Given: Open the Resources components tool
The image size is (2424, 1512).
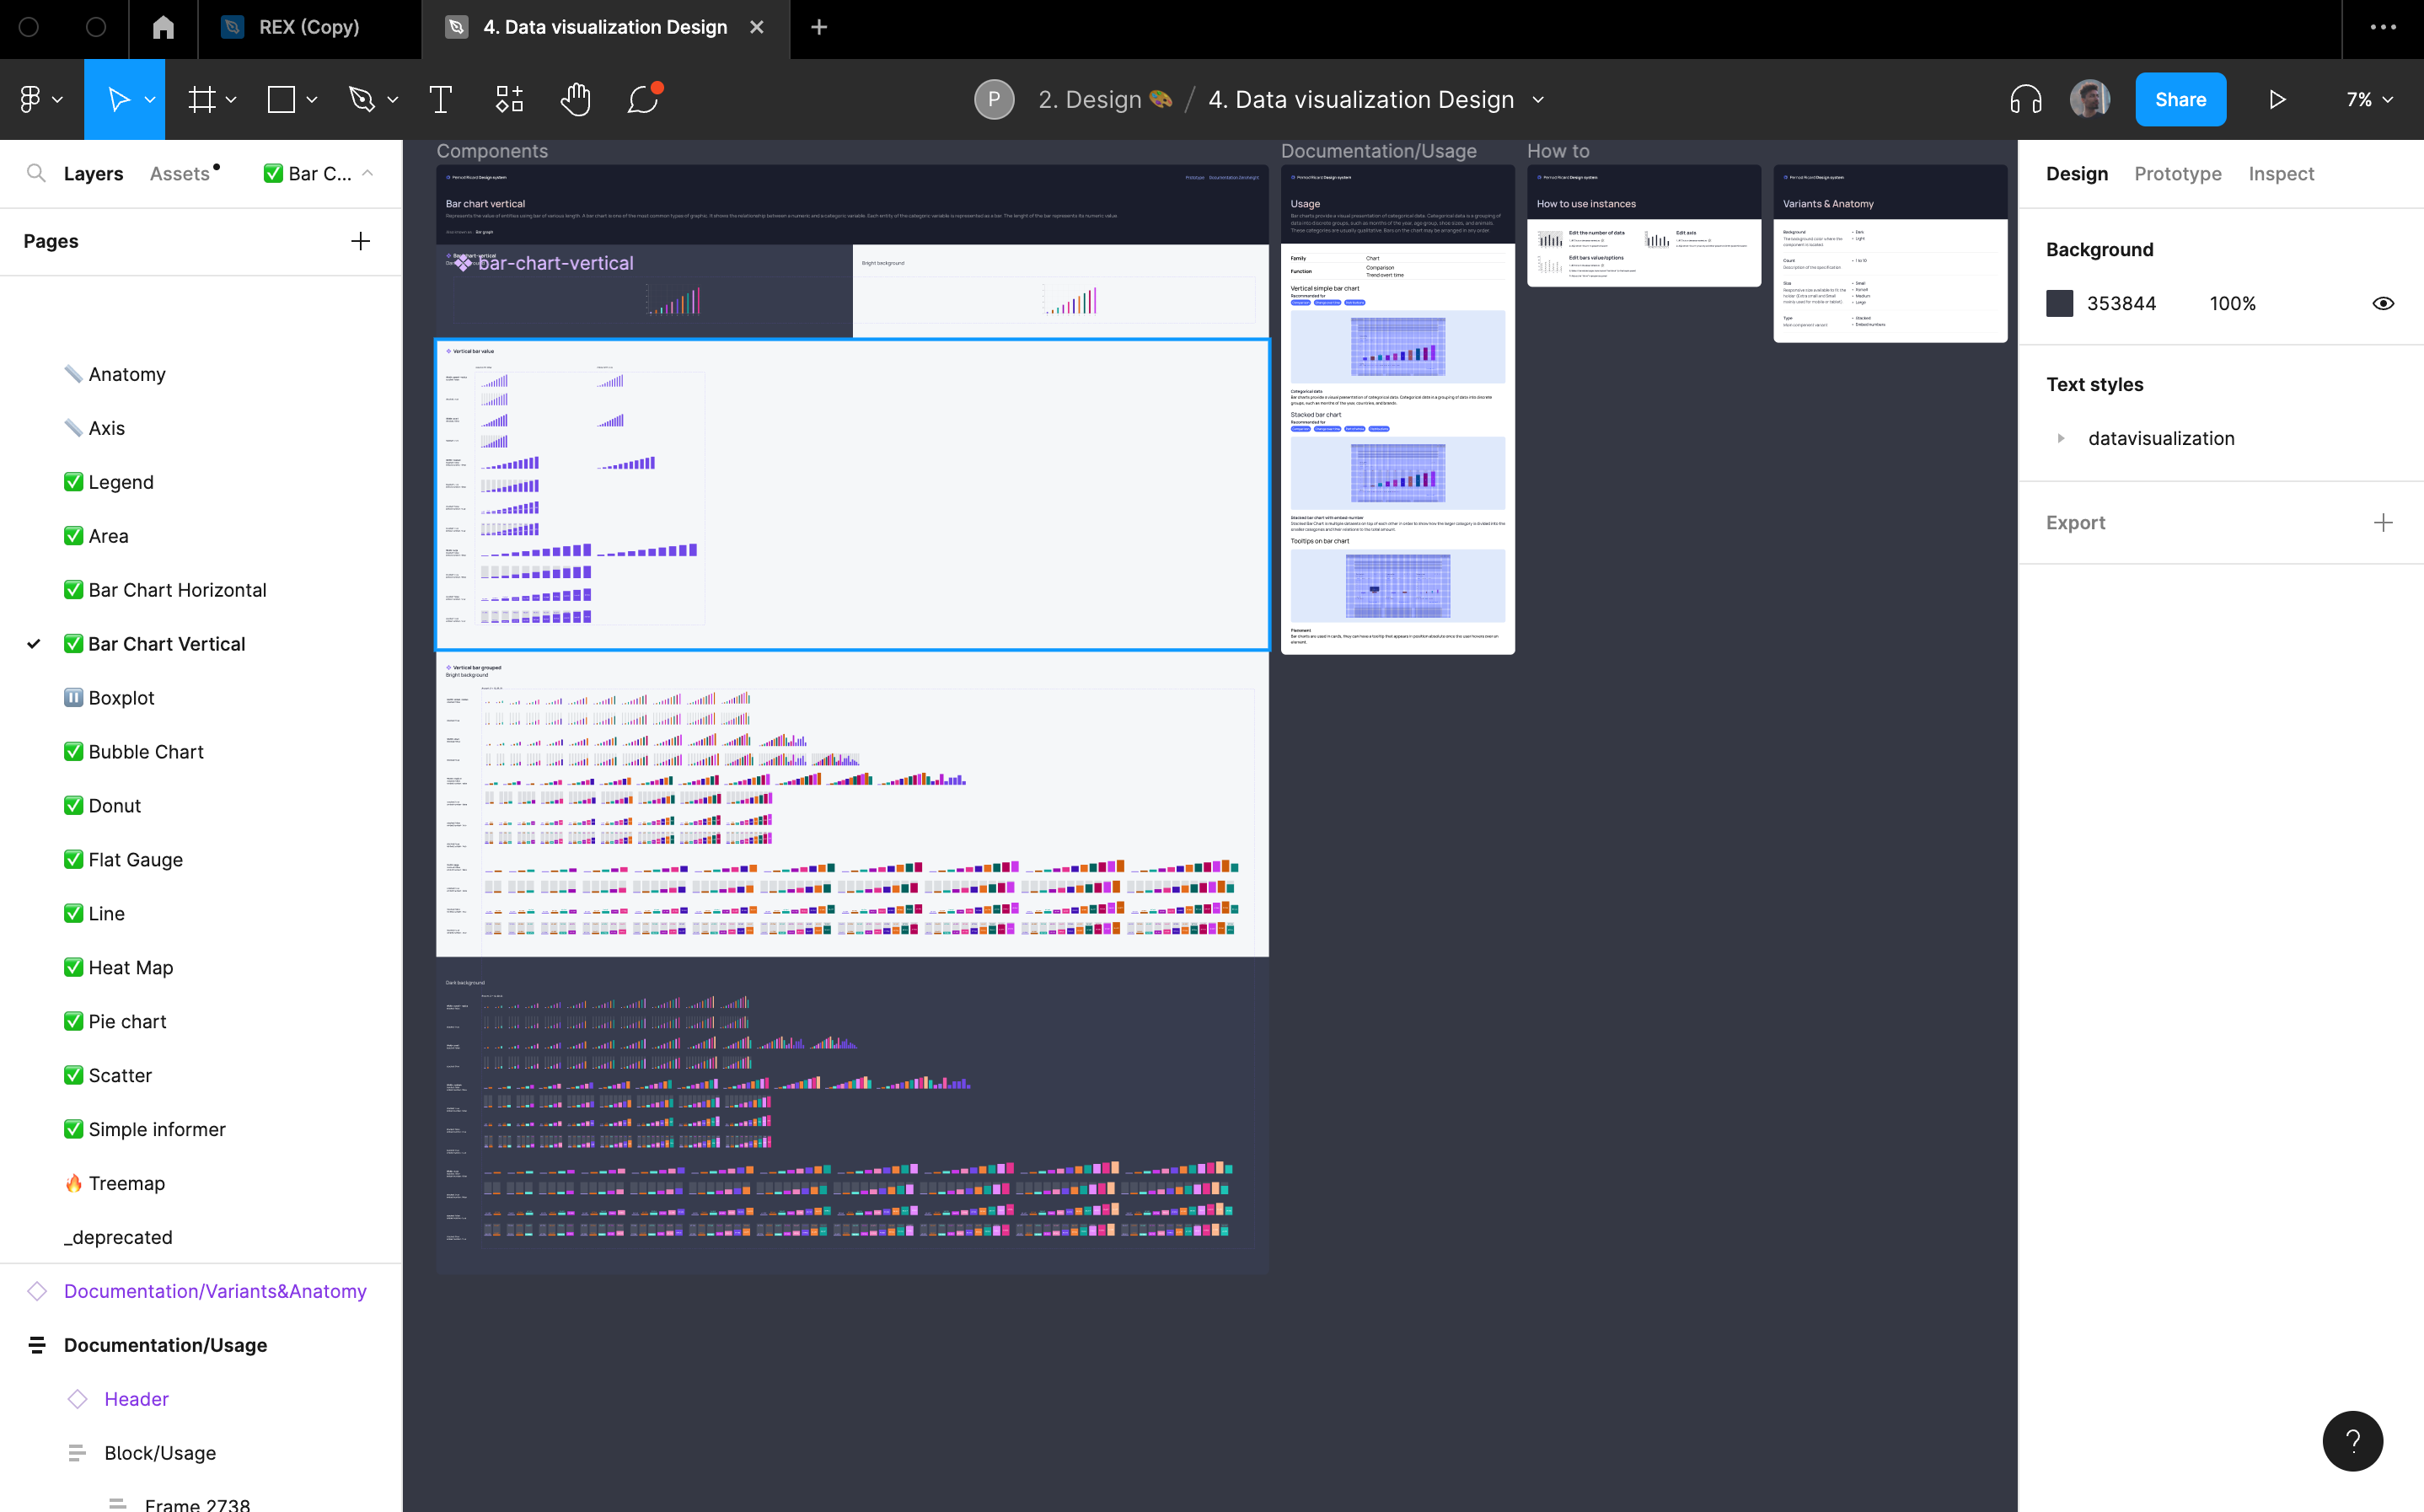Looking at the screenshot, I should pos(509,100).
